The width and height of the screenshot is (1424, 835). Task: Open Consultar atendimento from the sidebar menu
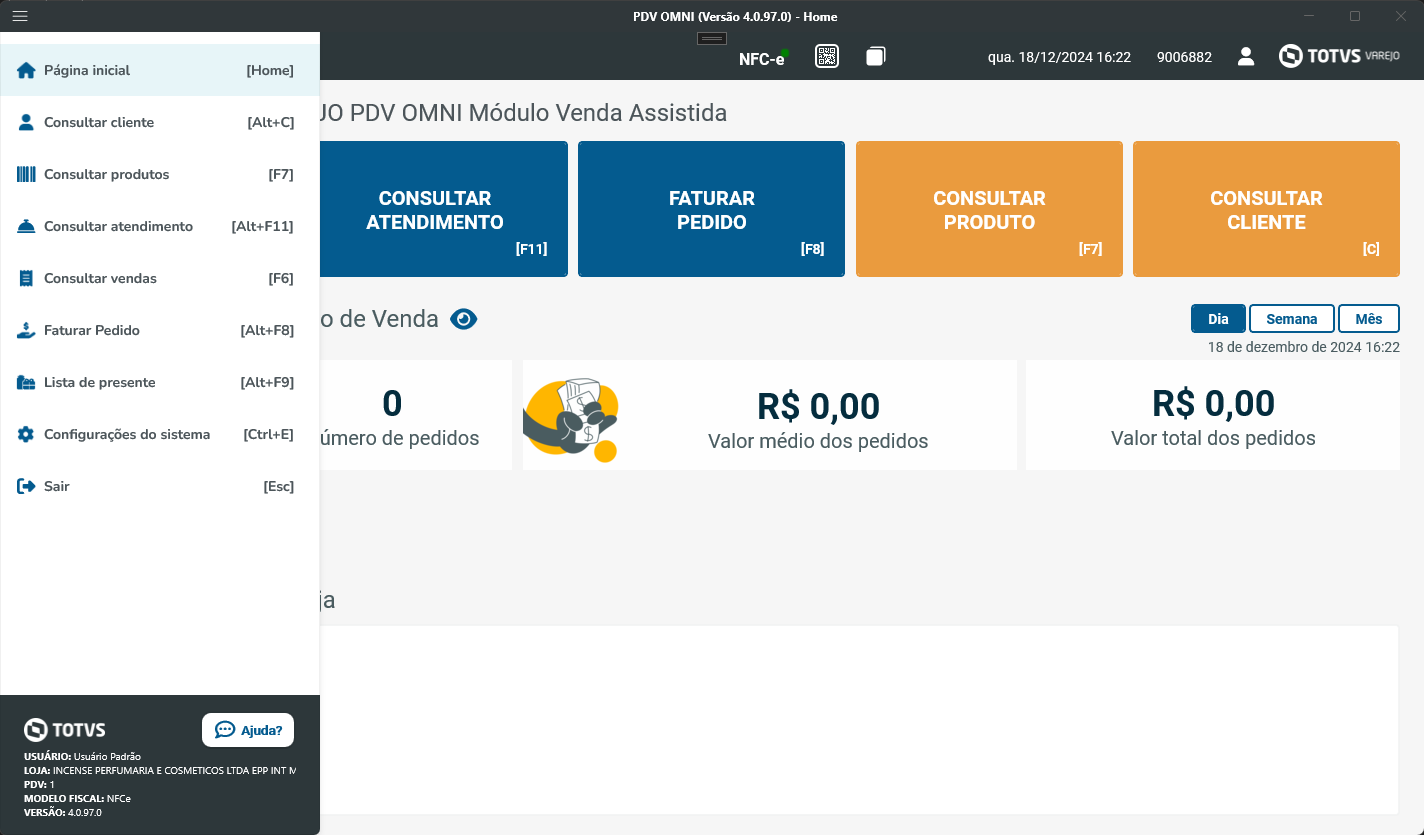coord(118,226)
